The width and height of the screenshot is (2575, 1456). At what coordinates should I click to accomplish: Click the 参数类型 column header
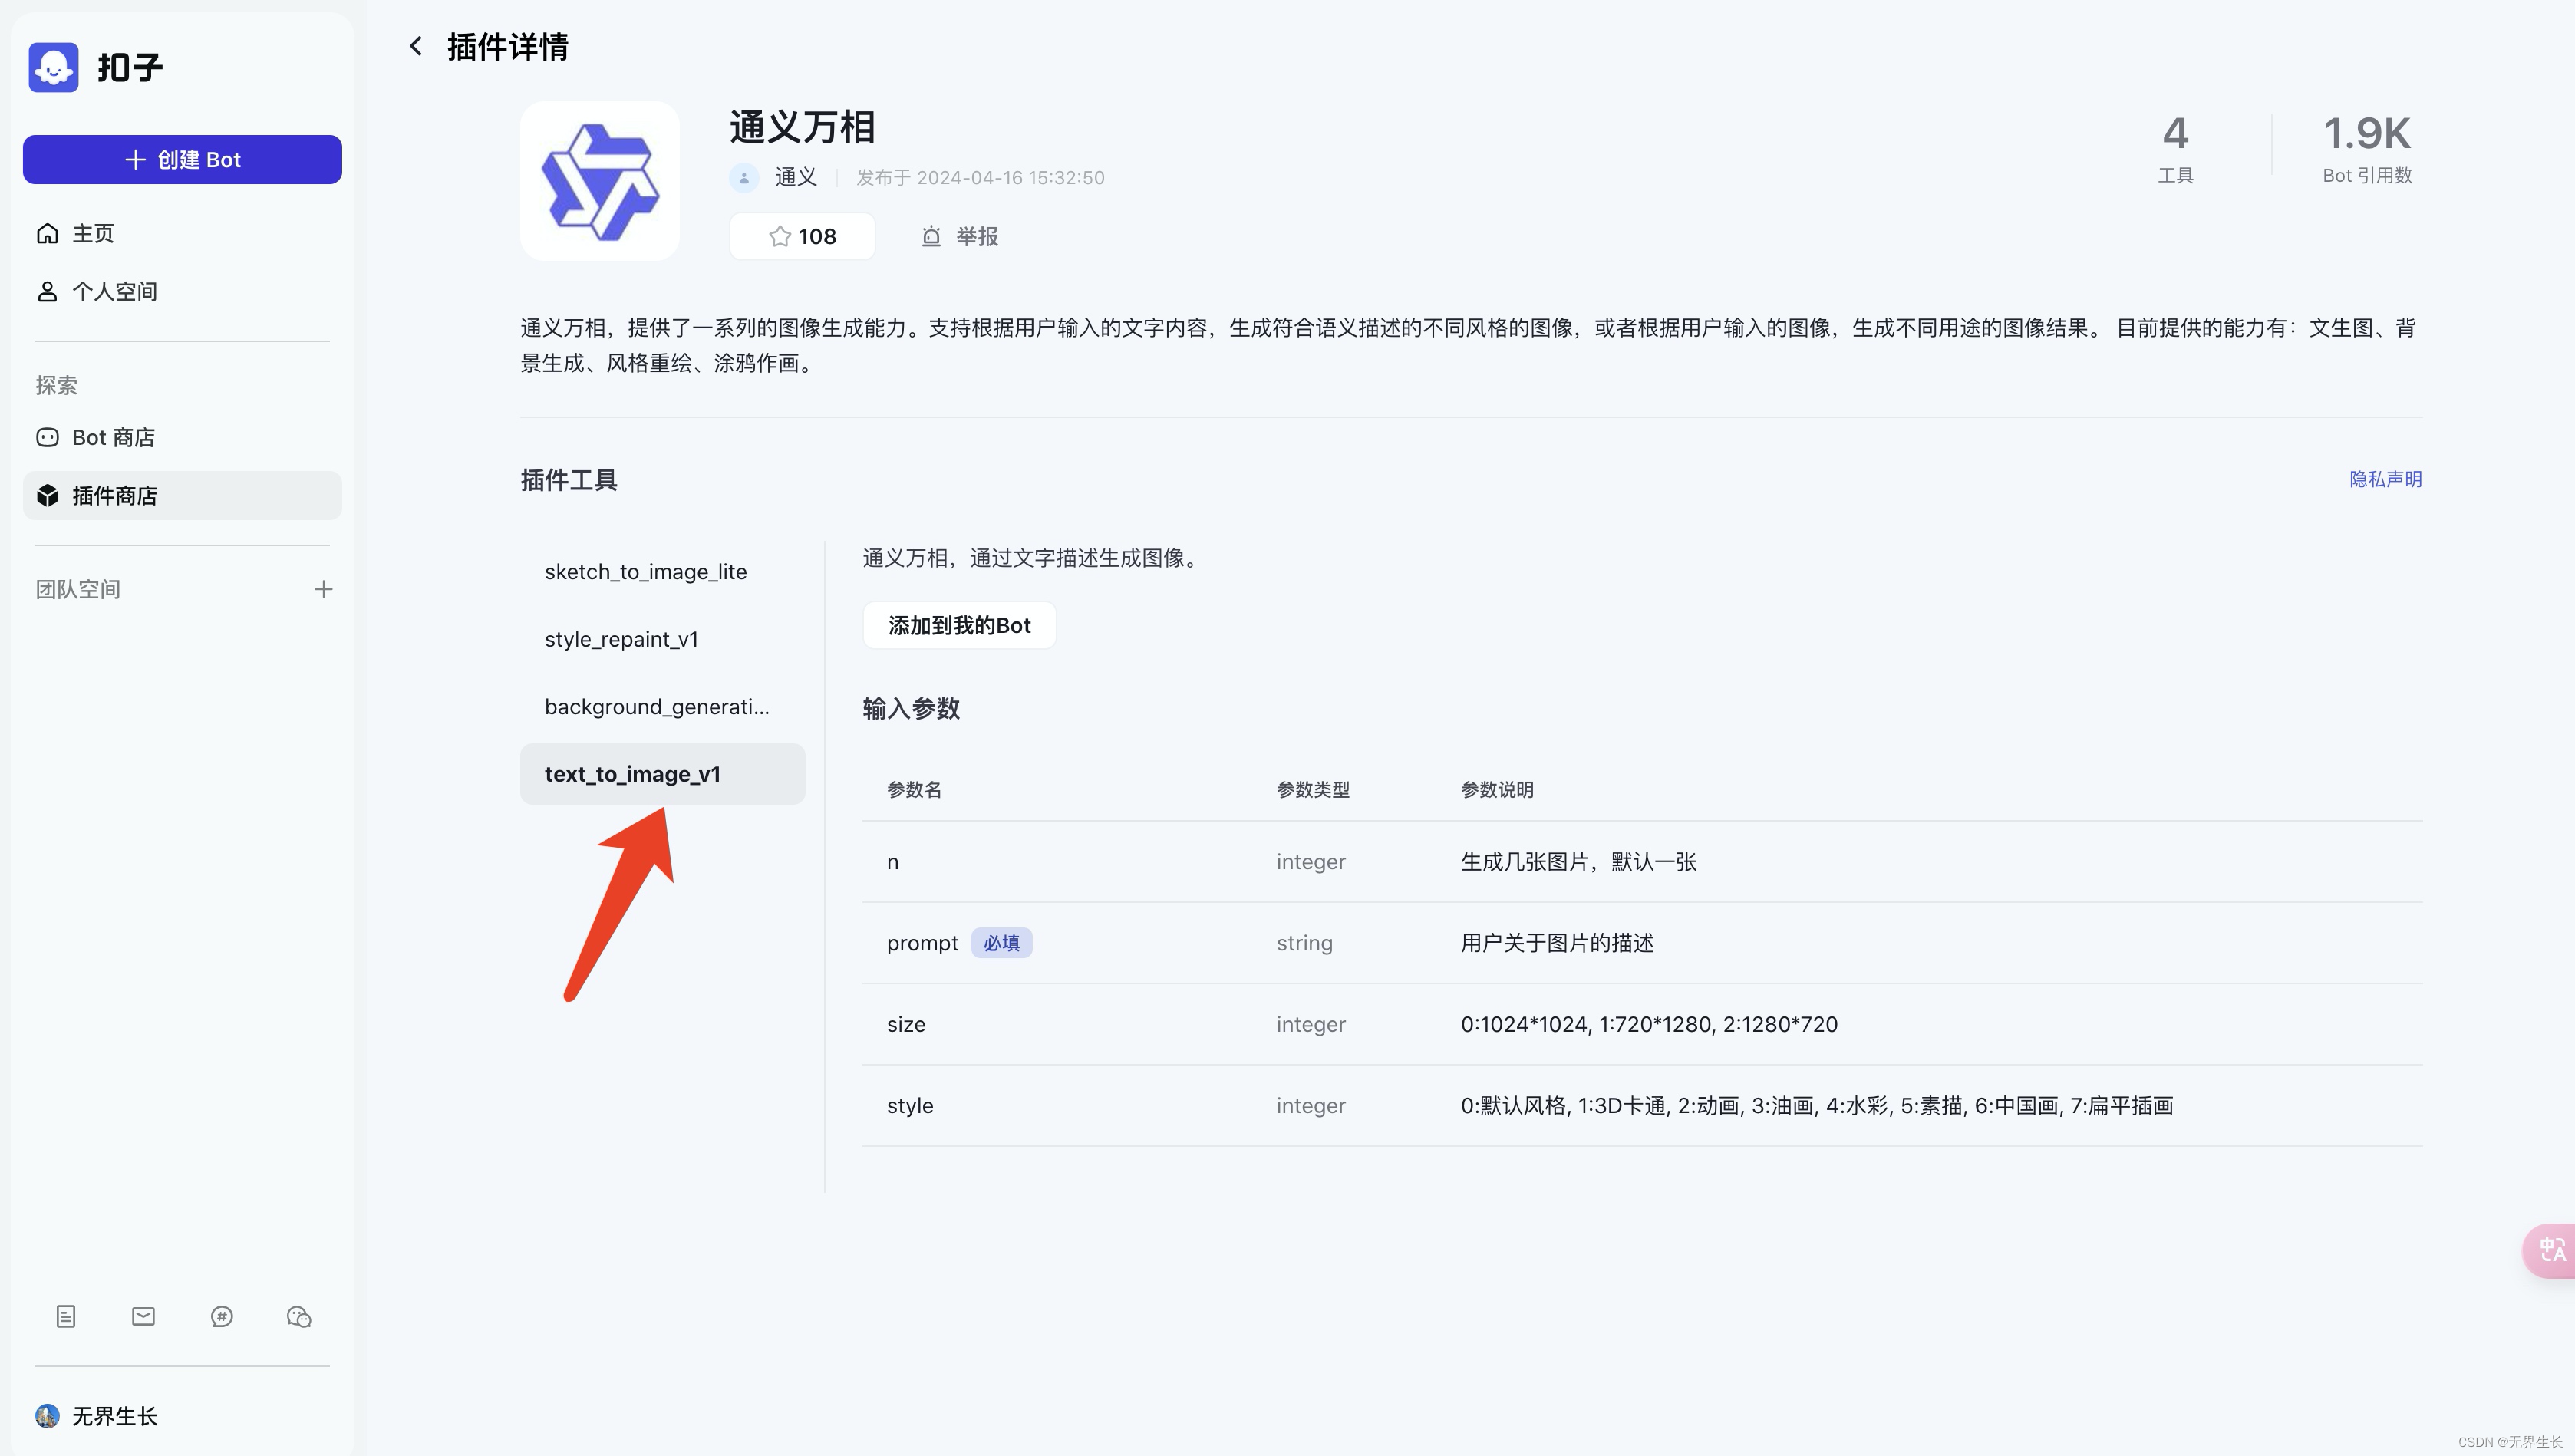pos(1313,789)
